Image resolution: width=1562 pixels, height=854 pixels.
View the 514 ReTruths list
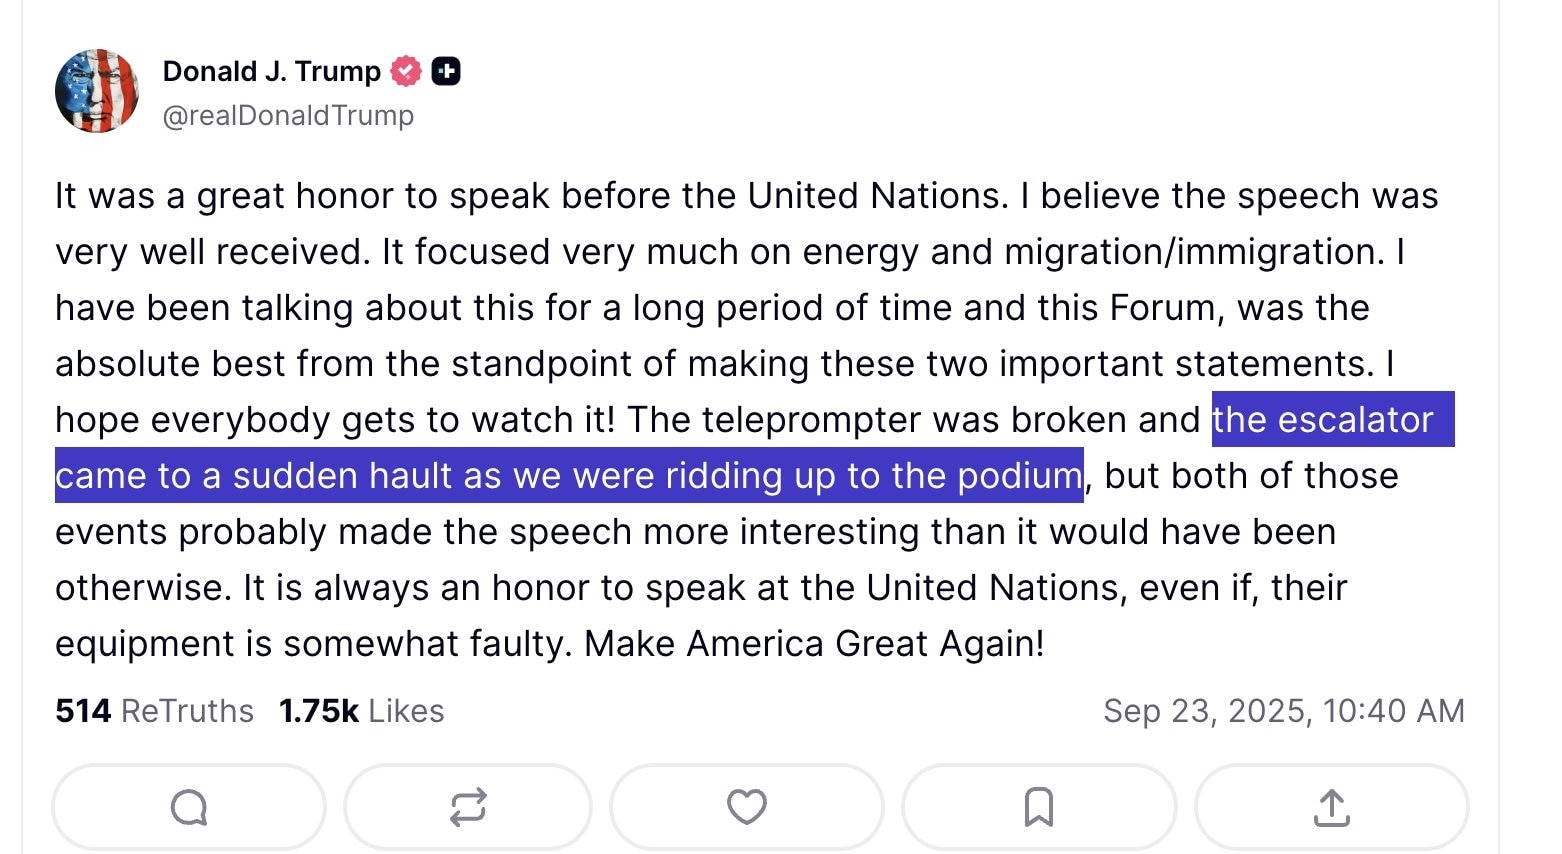pyautogui.click(x=154, y=711)
